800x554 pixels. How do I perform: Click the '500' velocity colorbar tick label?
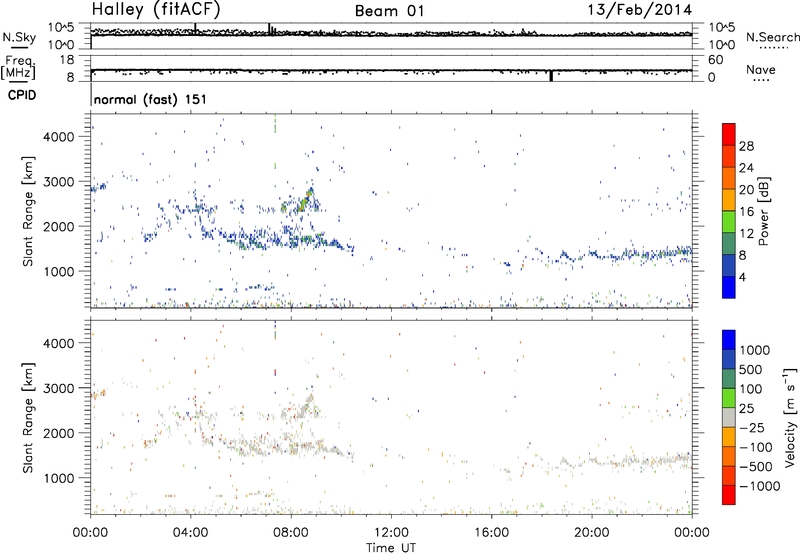(750, 369)
